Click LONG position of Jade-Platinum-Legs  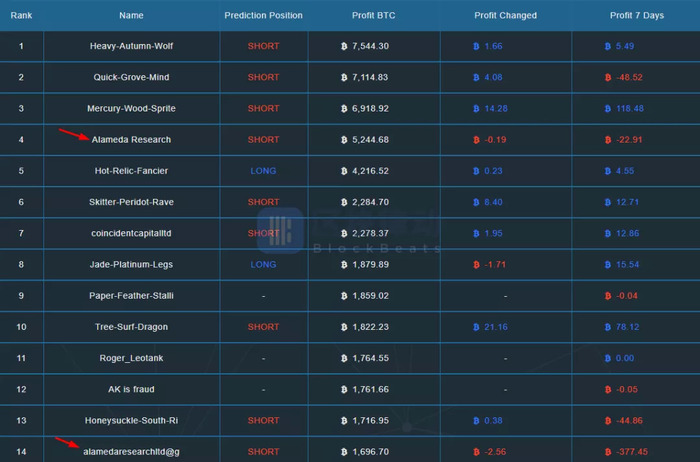click(x=263, y=265)
